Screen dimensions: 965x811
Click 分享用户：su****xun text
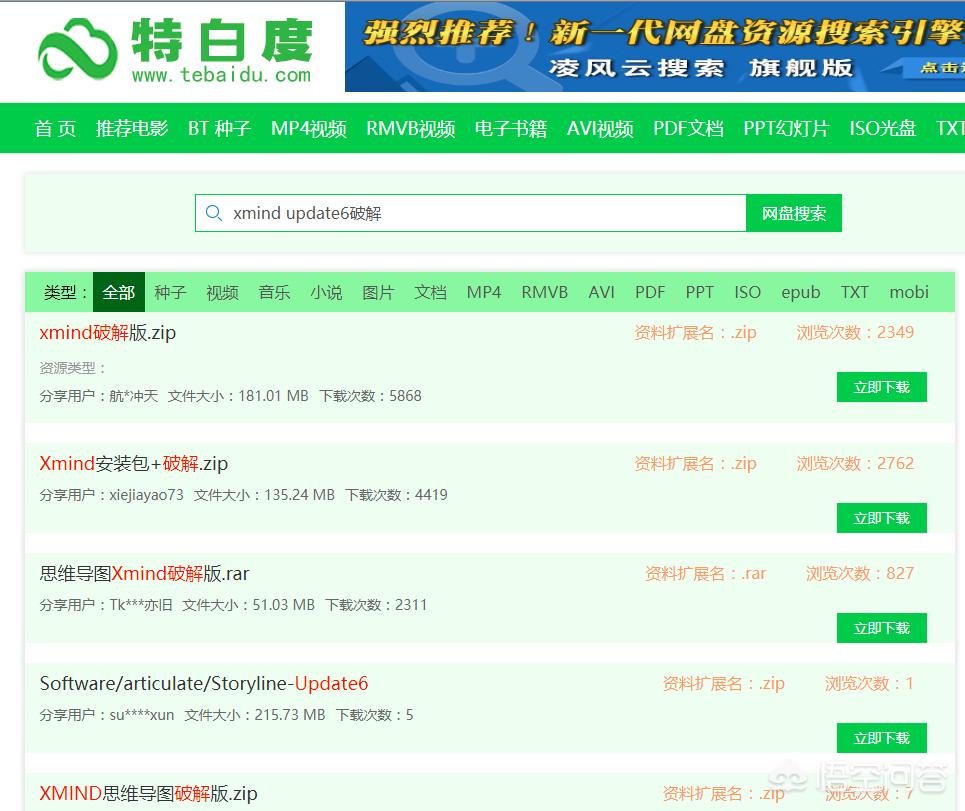click(106, 715)
